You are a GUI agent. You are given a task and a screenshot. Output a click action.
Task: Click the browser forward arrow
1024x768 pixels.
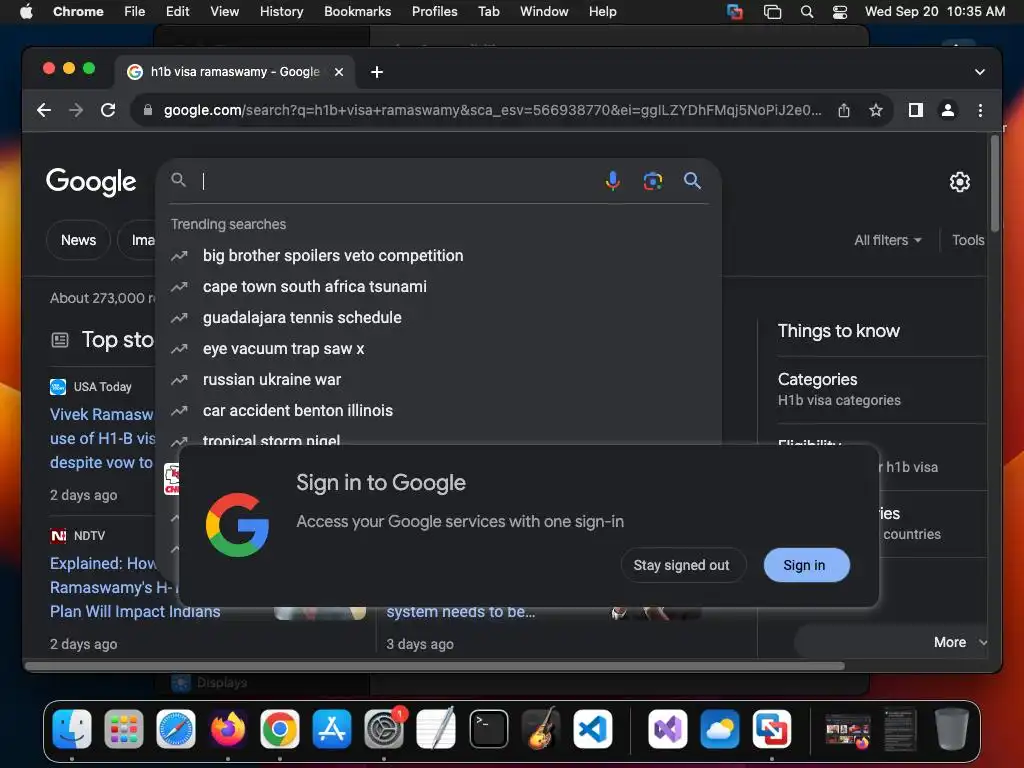click(x=76, y=110)
